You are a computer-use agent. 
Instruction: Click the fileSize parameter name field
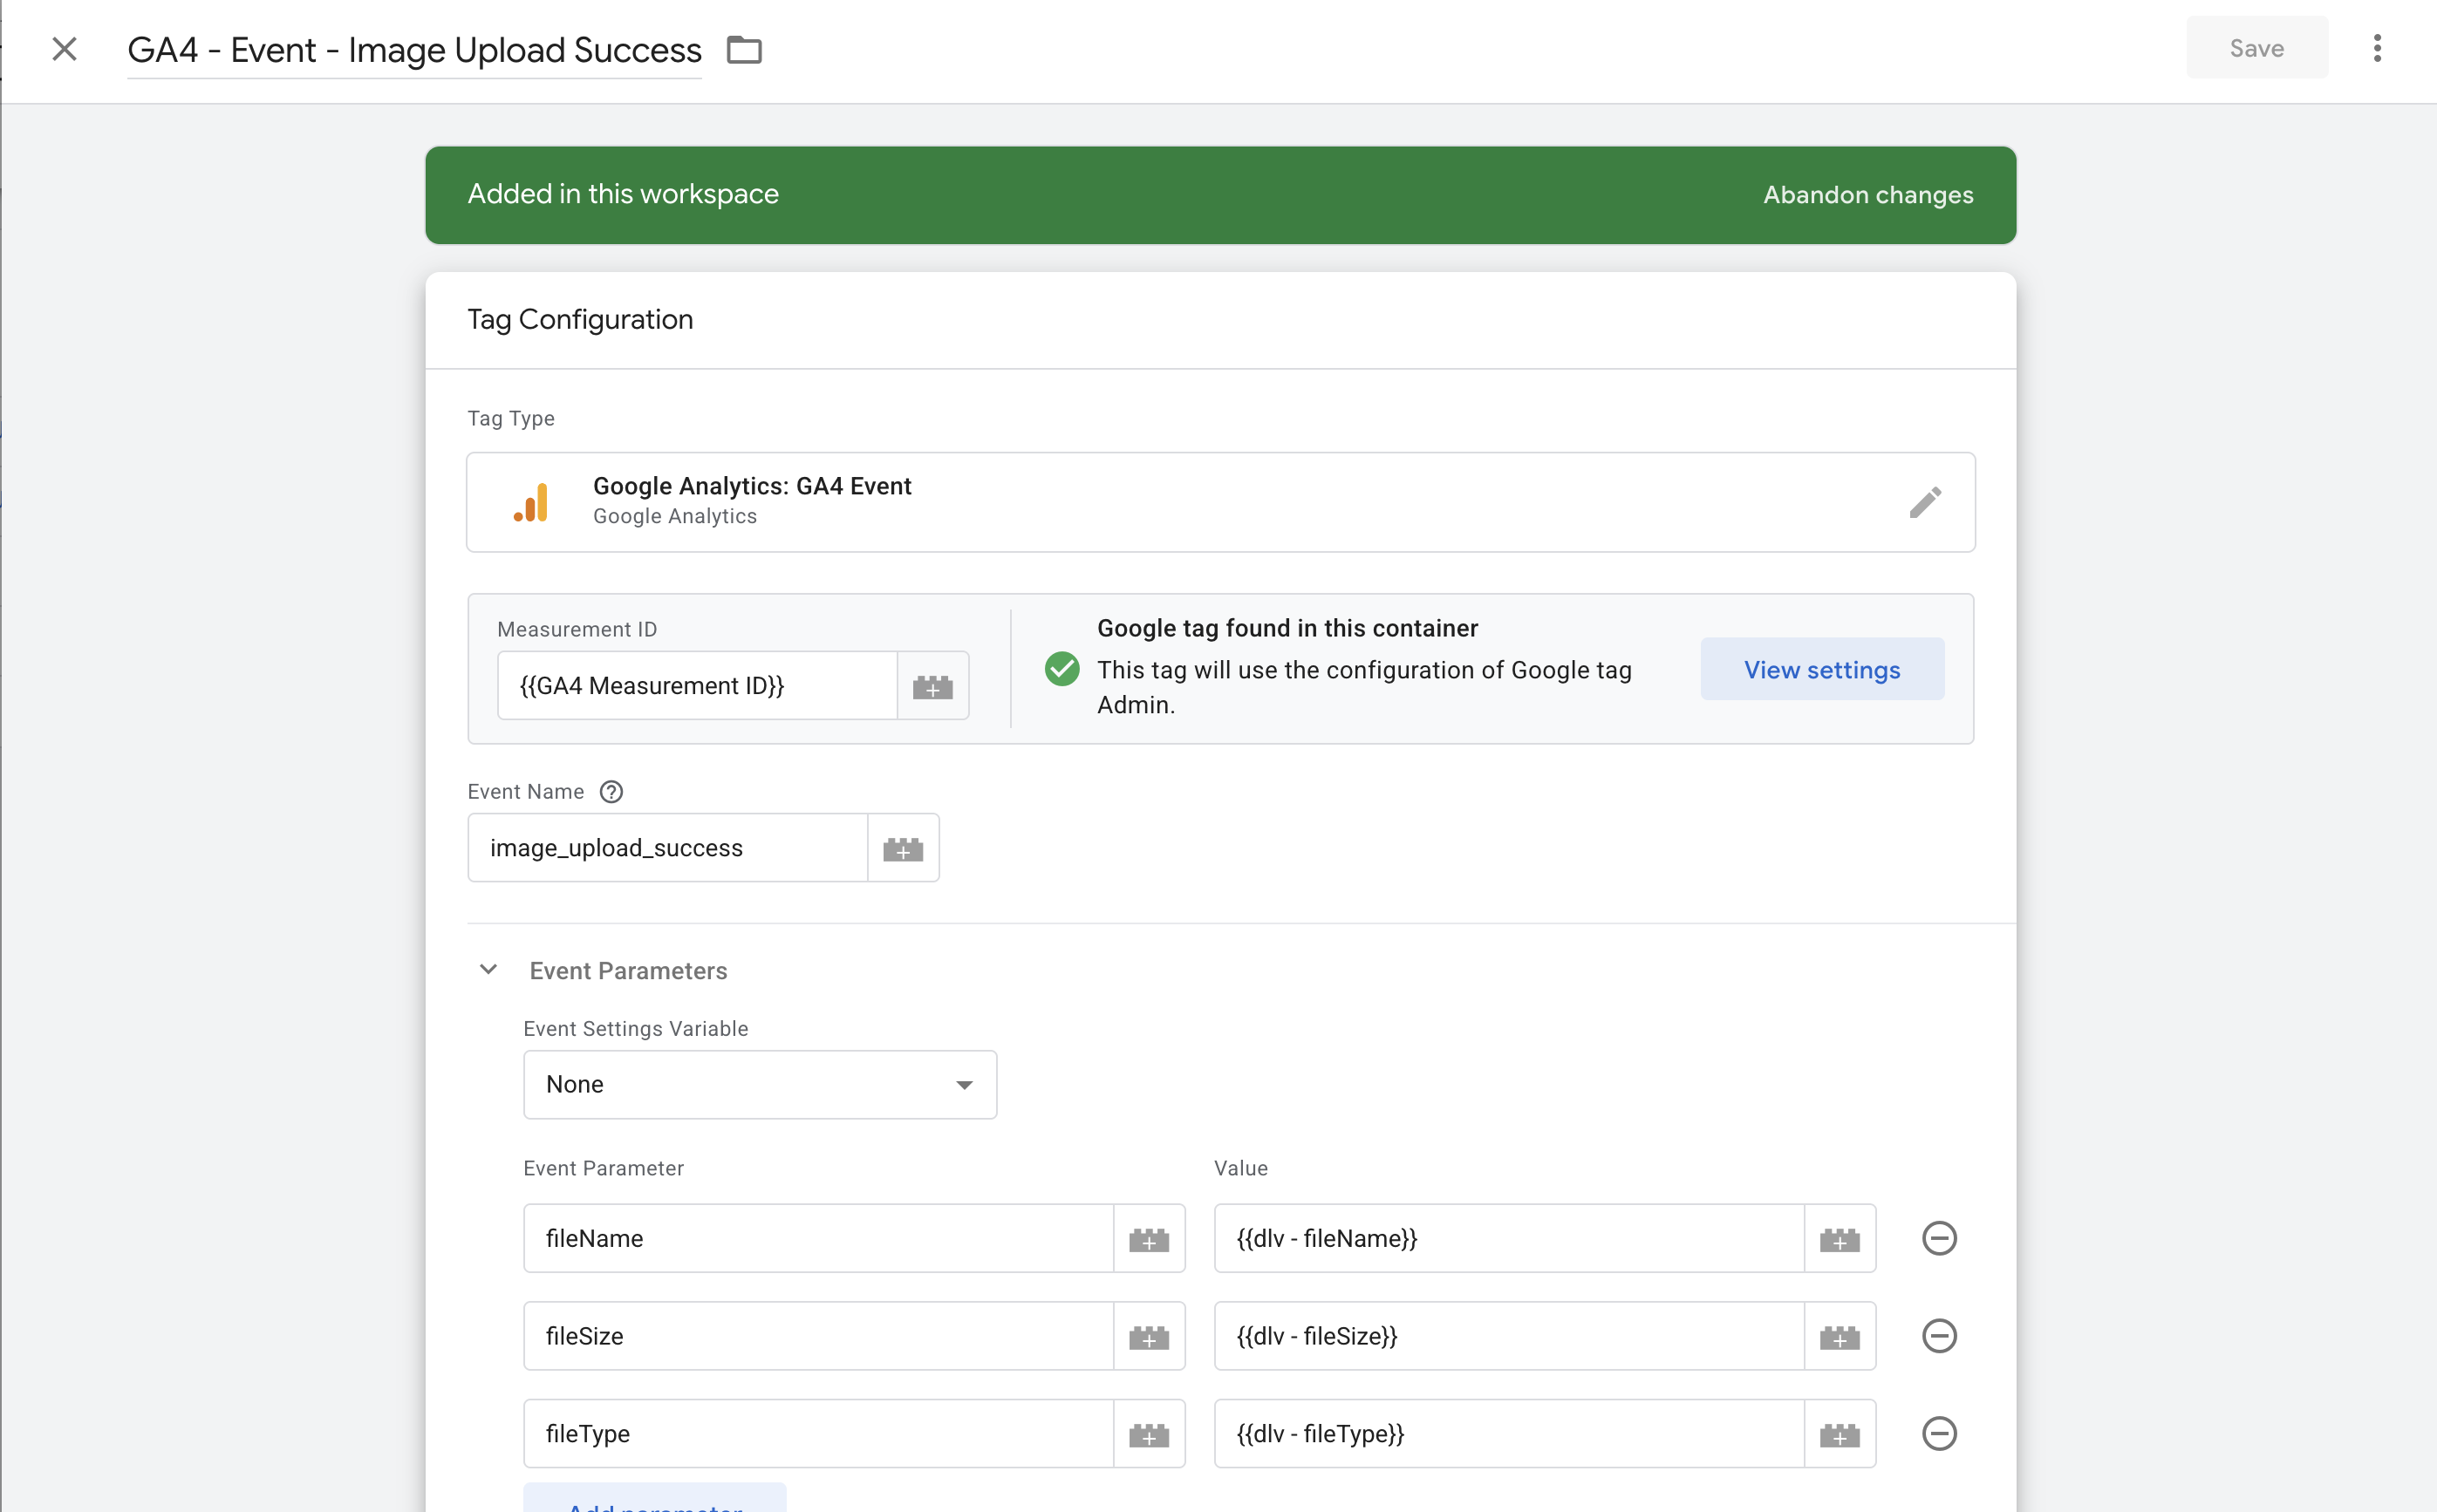(x=818, y=1336)
